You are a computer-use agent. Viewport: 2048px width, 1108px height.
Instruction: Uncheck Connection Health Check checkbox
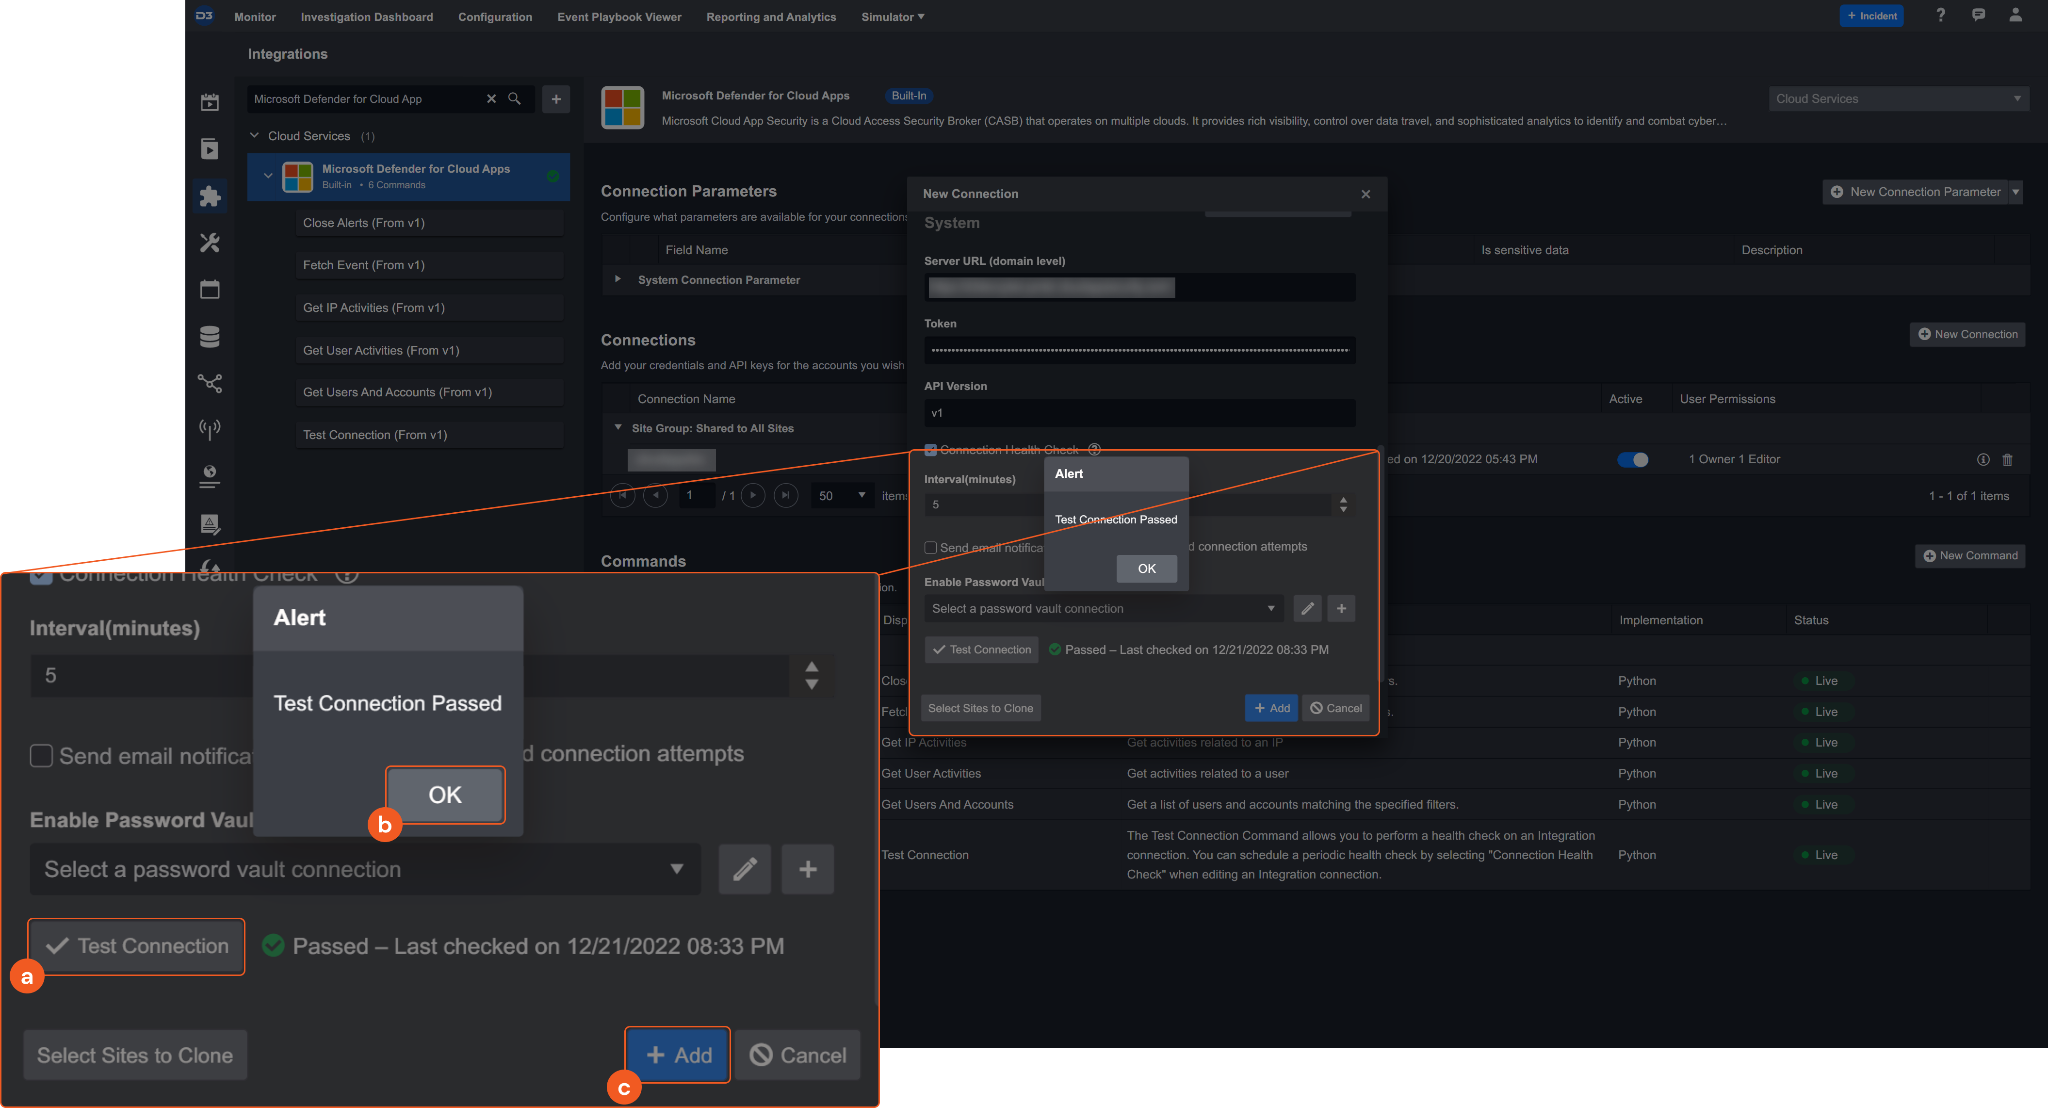pyautogui.click(x=931, y=450)
